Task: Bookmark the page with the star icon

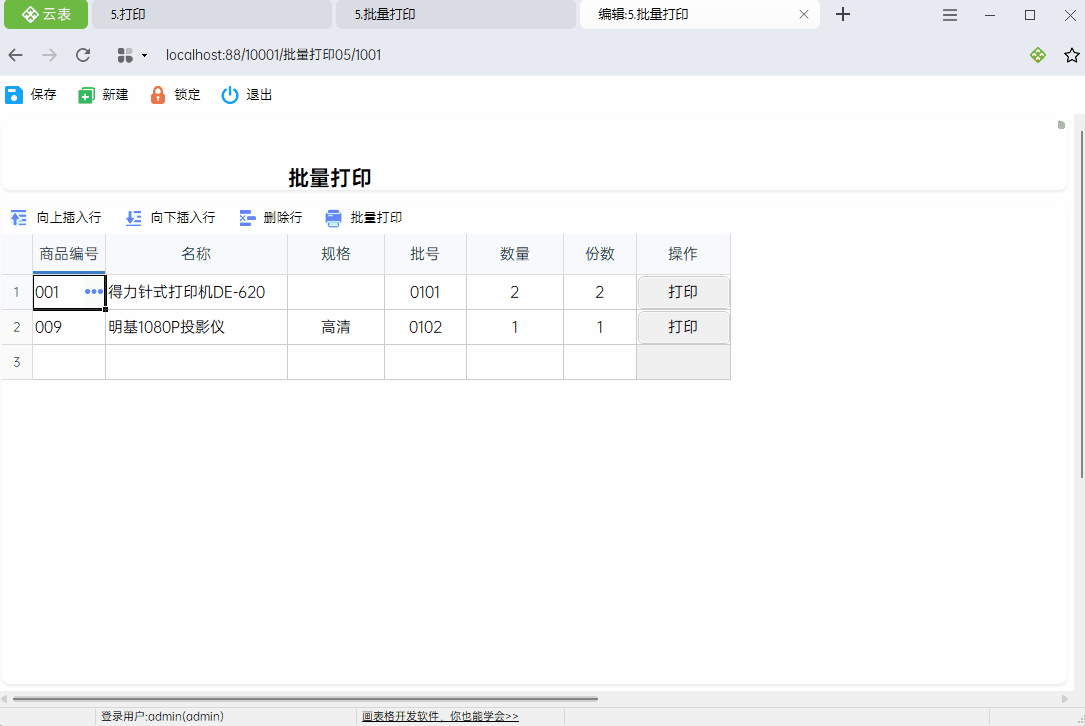Action: click(1072, 55)
